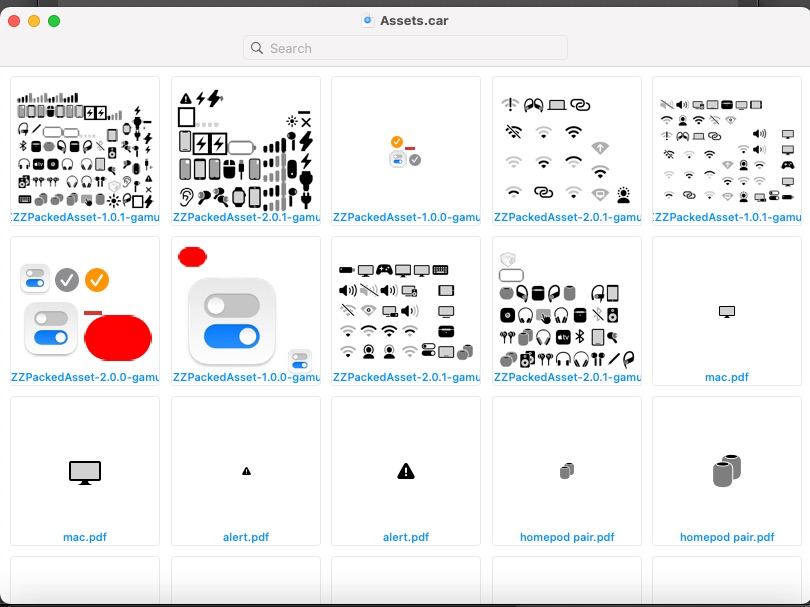Zoom the Assets.car window with green button
The image size is (810, 607).
tap(54, 21)
